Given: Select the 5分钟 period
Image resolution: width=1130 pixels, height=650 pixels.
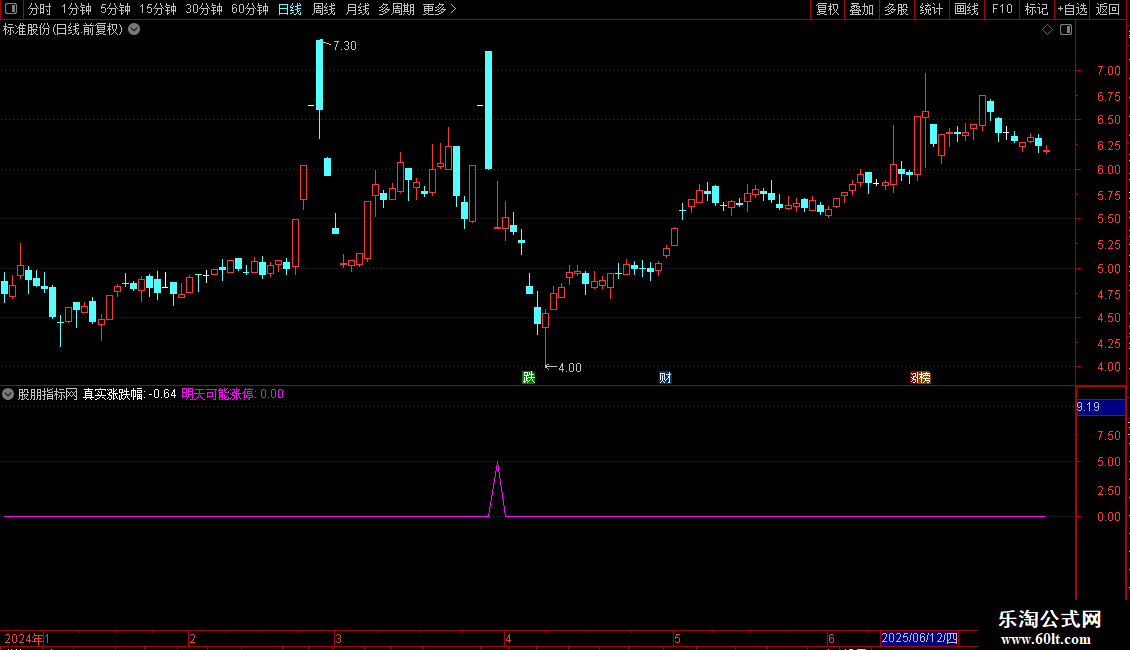Looking at the screenshot, I should point(115,9).
